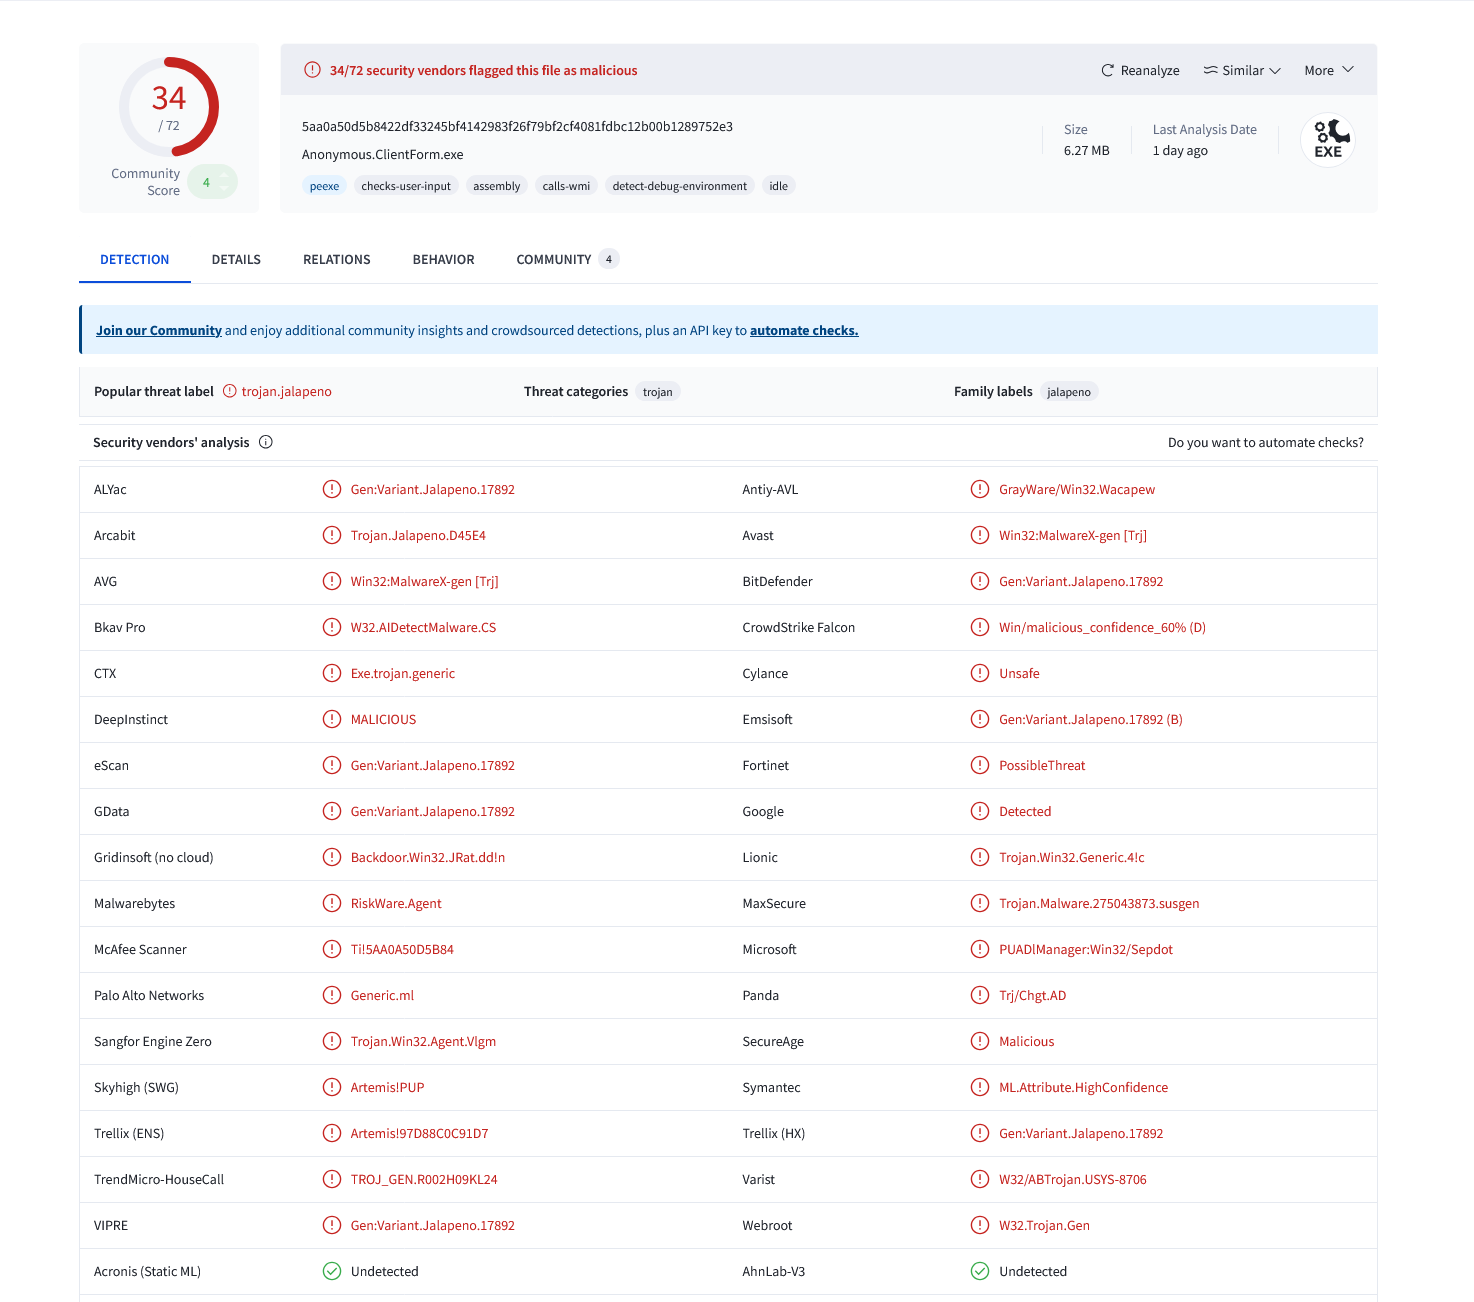This screenshot has width=1474, height=1302.
Task: Click the Trj/Chgt.AD result
Action: [1033, 995]
